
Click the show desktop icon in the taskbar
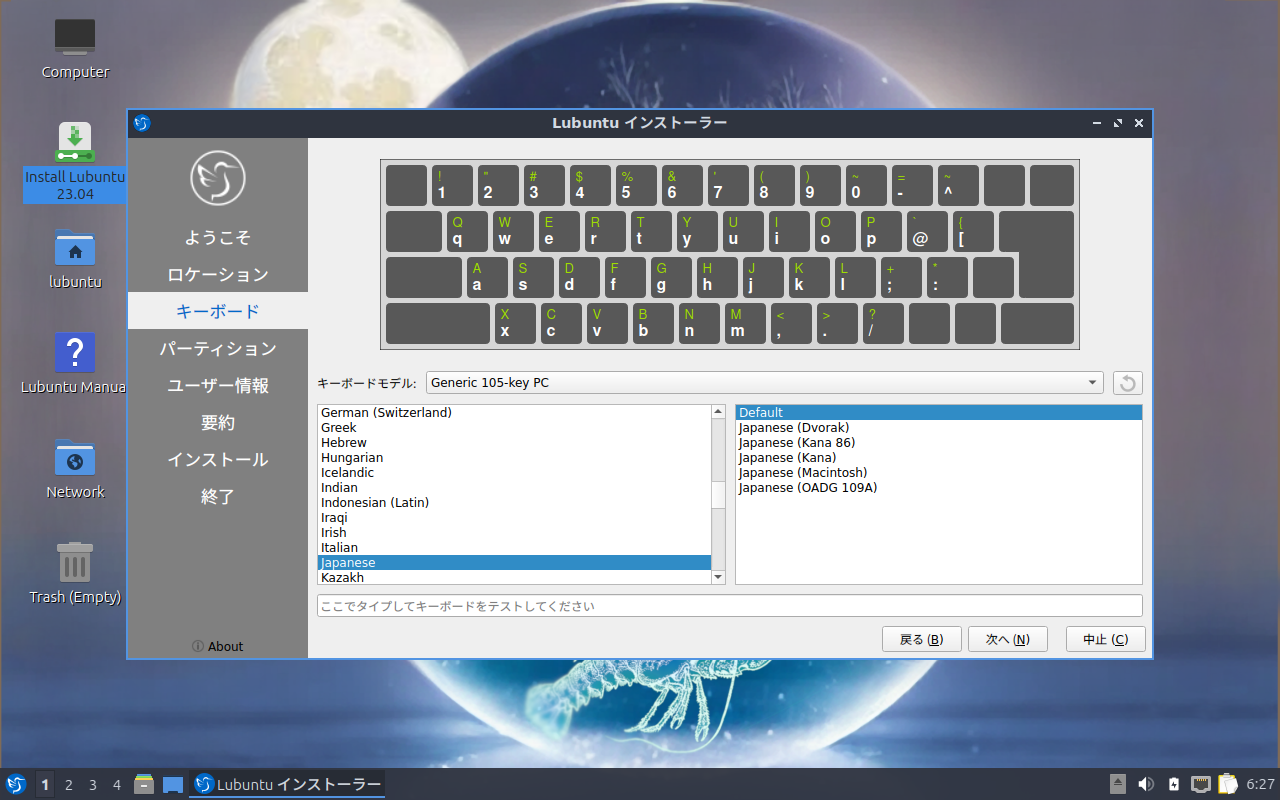(173, 784)
